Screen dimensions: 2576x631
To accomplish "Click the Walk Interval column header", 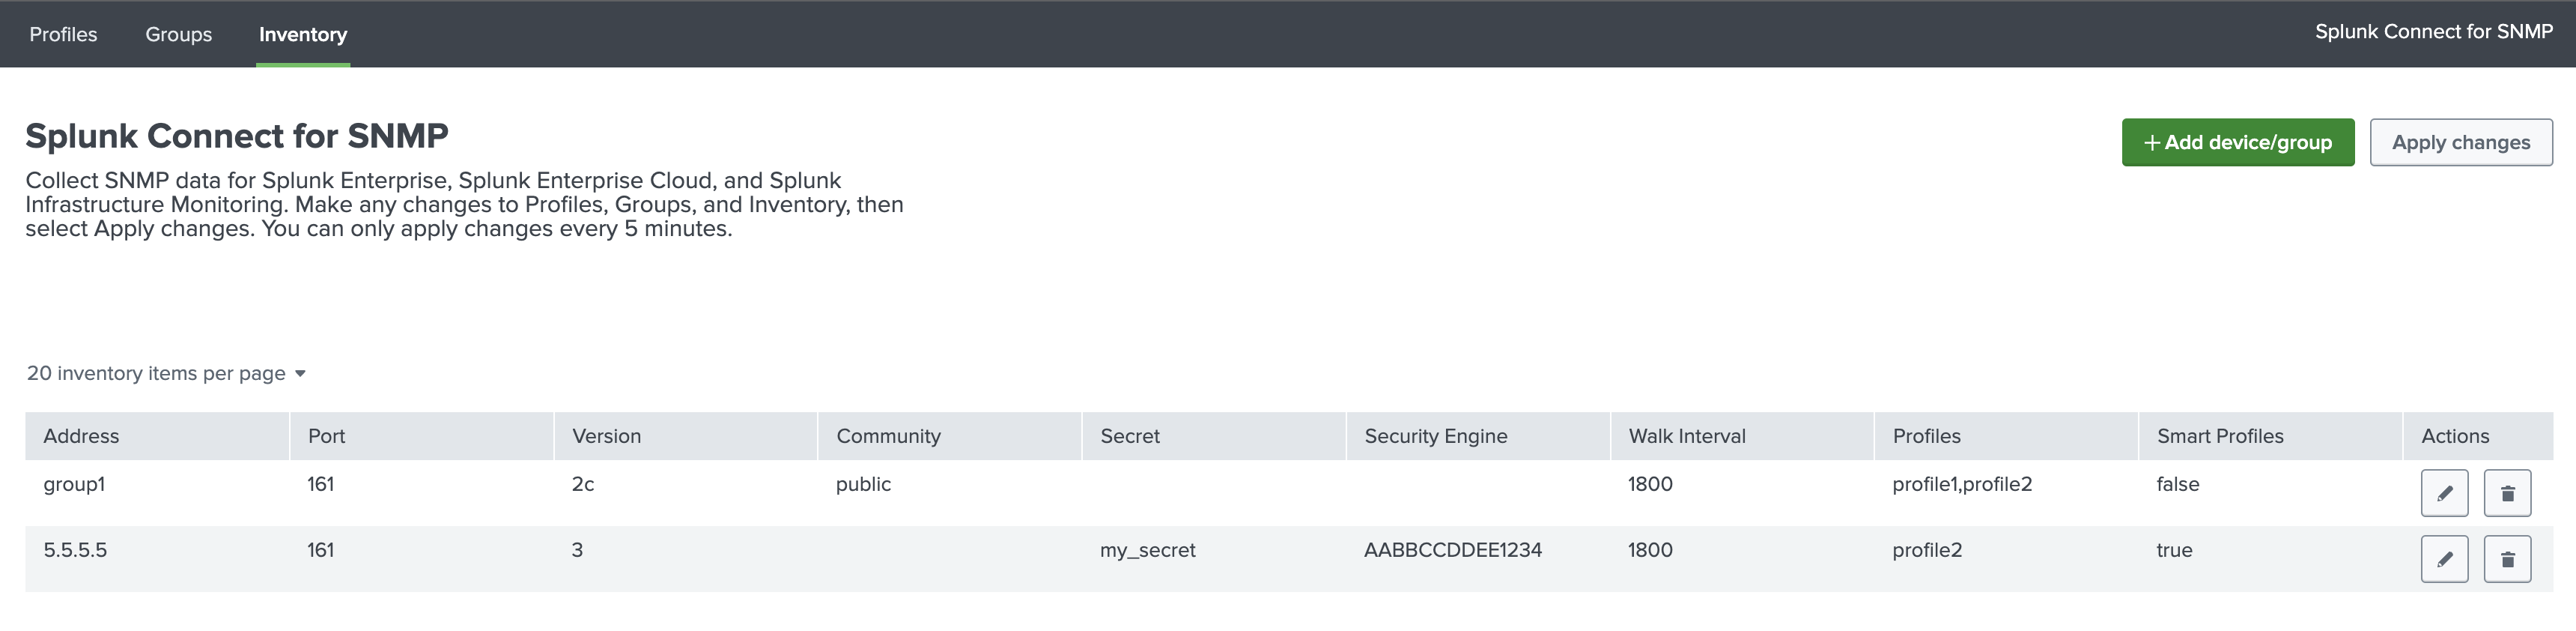I will (x=1742, y=436).
